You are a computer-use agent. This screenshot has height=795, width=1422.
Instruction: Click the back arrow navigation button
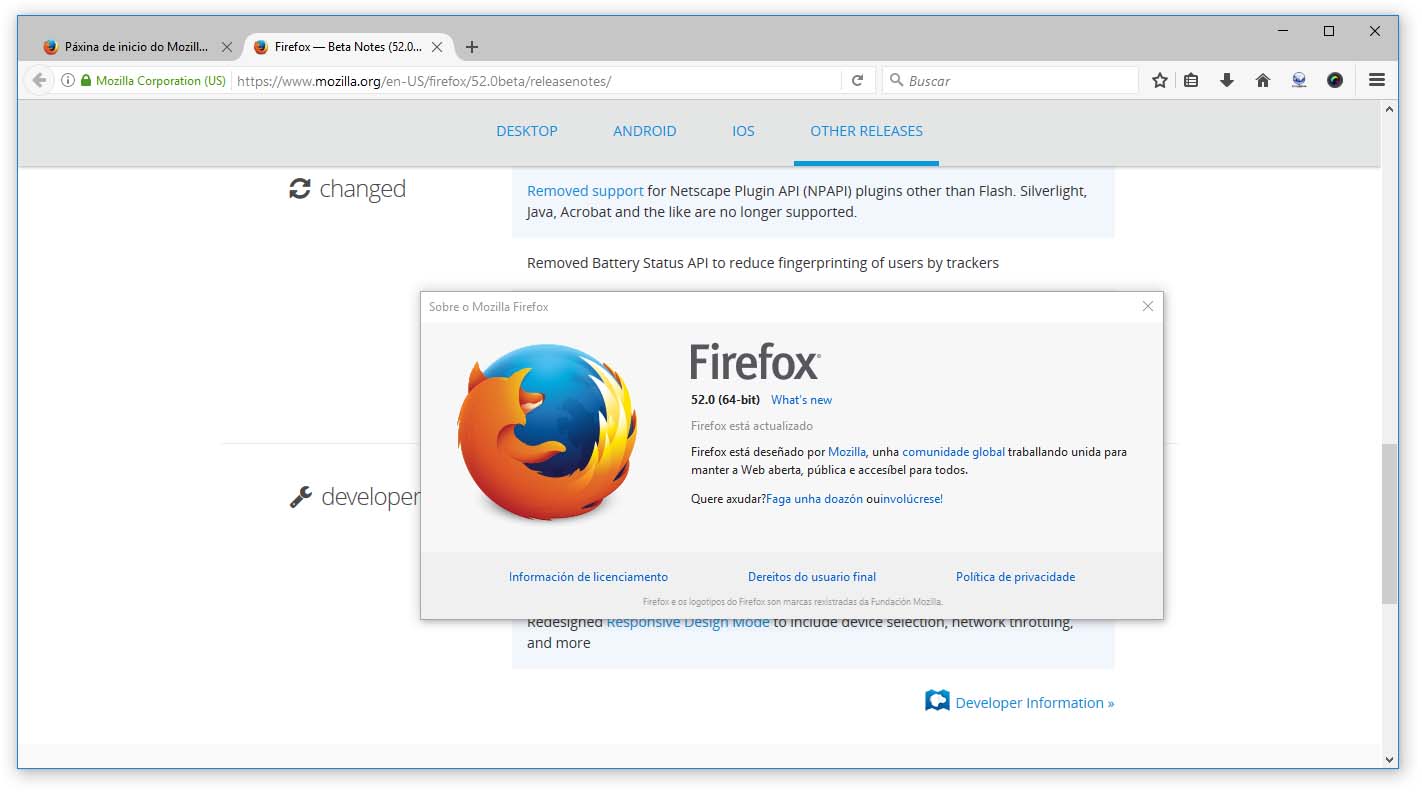pos(39,81)
